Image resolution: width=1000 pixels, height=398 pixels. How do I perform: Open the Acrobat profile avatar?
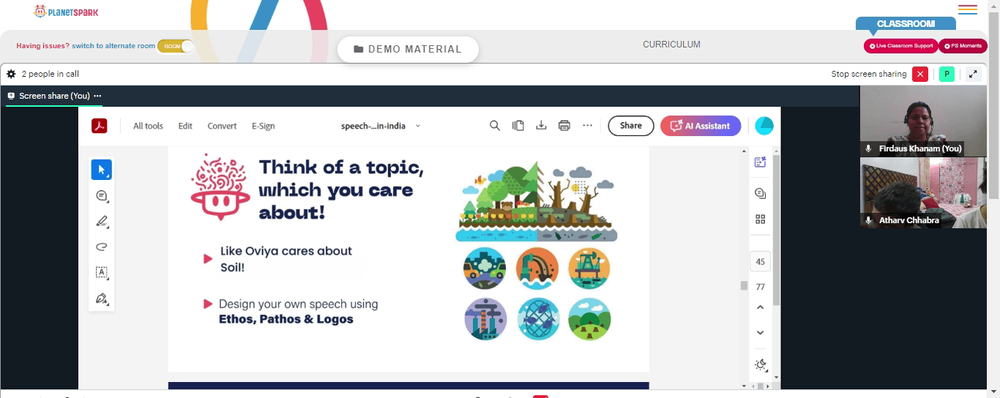(x=764, y=126)
